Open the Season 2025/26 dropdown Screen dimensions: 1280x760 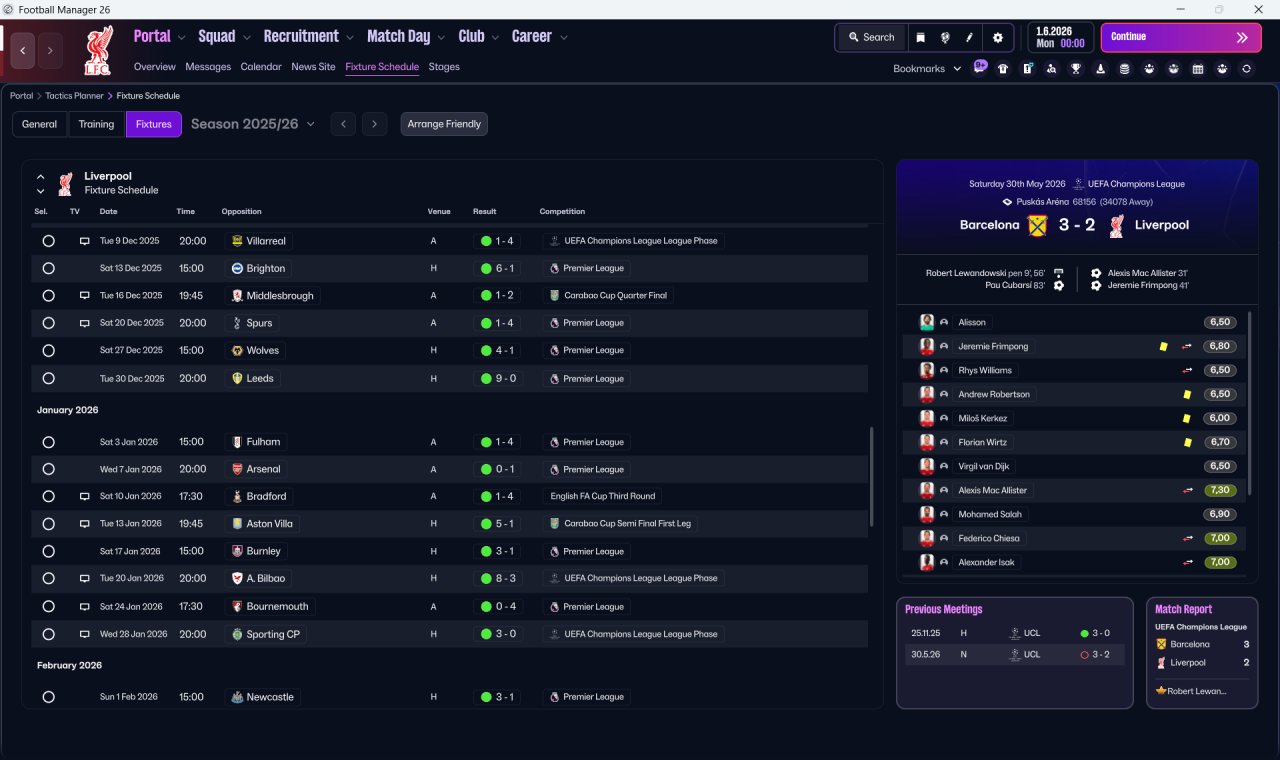(x=253, y=124)
